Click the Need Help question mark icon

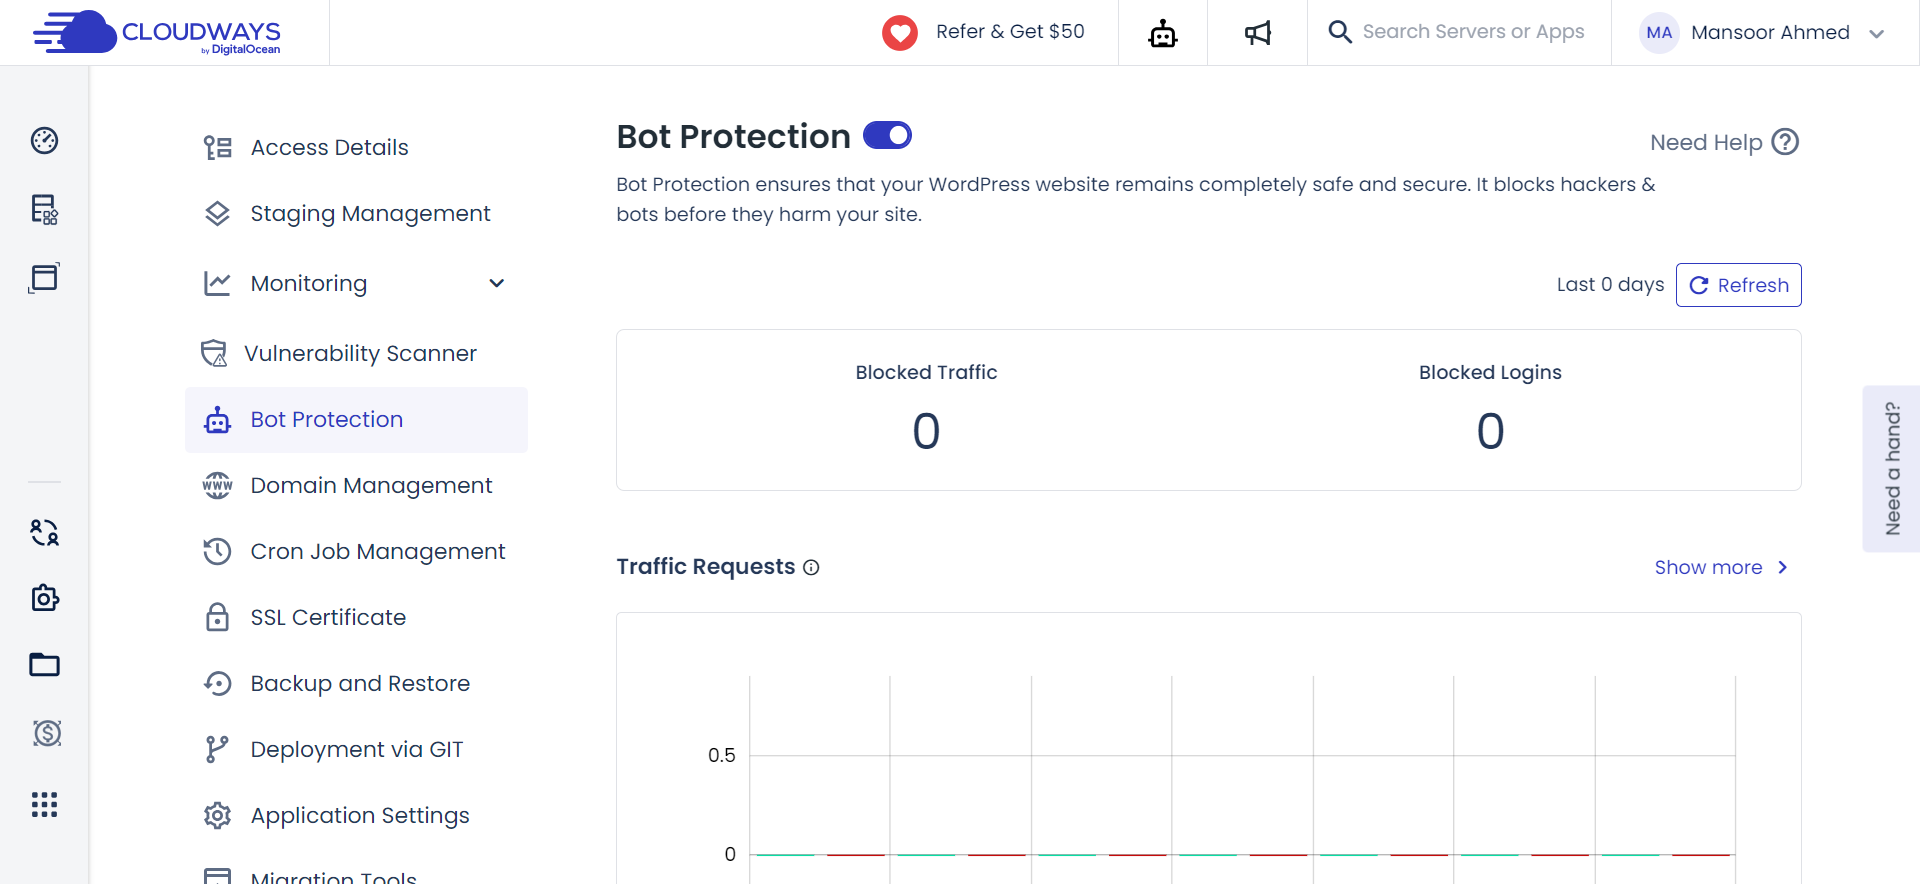point(1787,142)
